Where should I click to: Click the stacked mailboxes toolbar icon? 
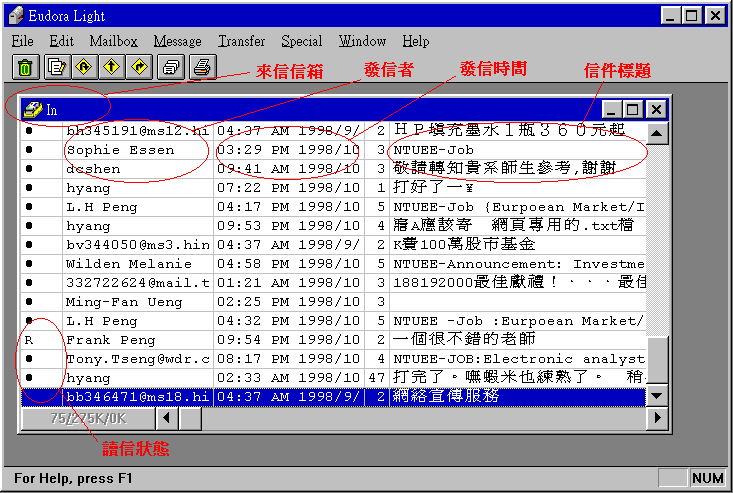click(171, 67)
